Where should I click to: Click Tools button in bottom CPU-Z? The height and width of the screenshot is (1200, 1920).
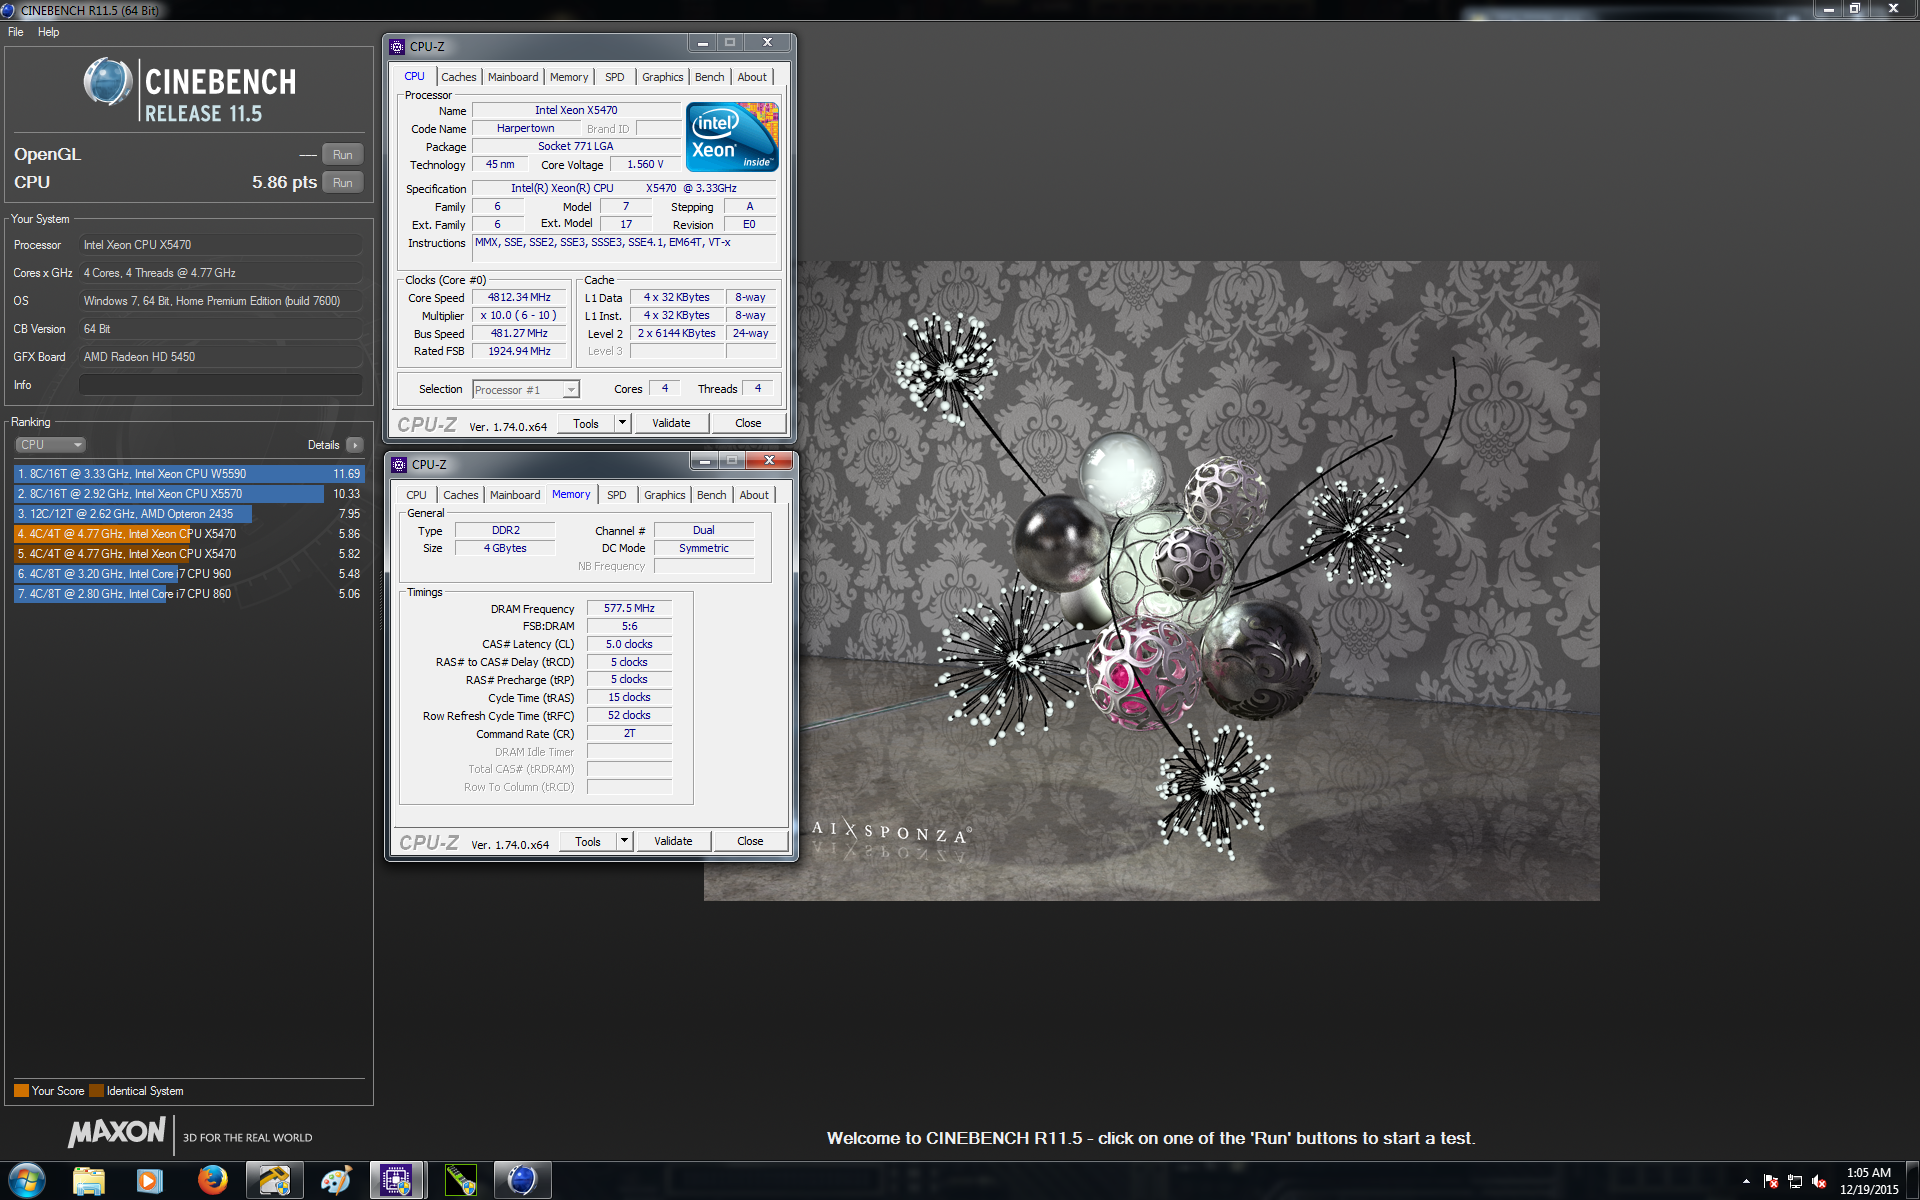588,841
